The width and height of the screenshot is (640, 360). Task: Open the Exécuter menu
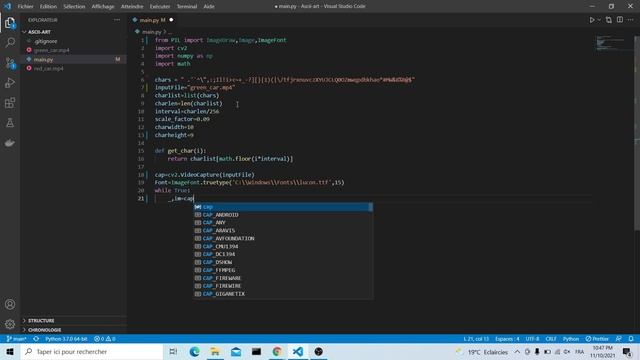pyautogui.click(x=160, y=7)
